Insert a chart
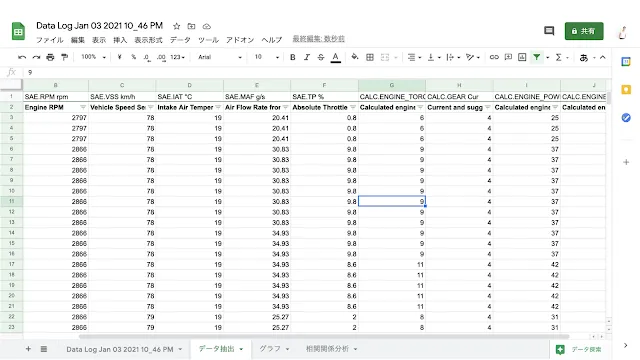The height and width of the screenshot is (360, 640). [522, 57]
